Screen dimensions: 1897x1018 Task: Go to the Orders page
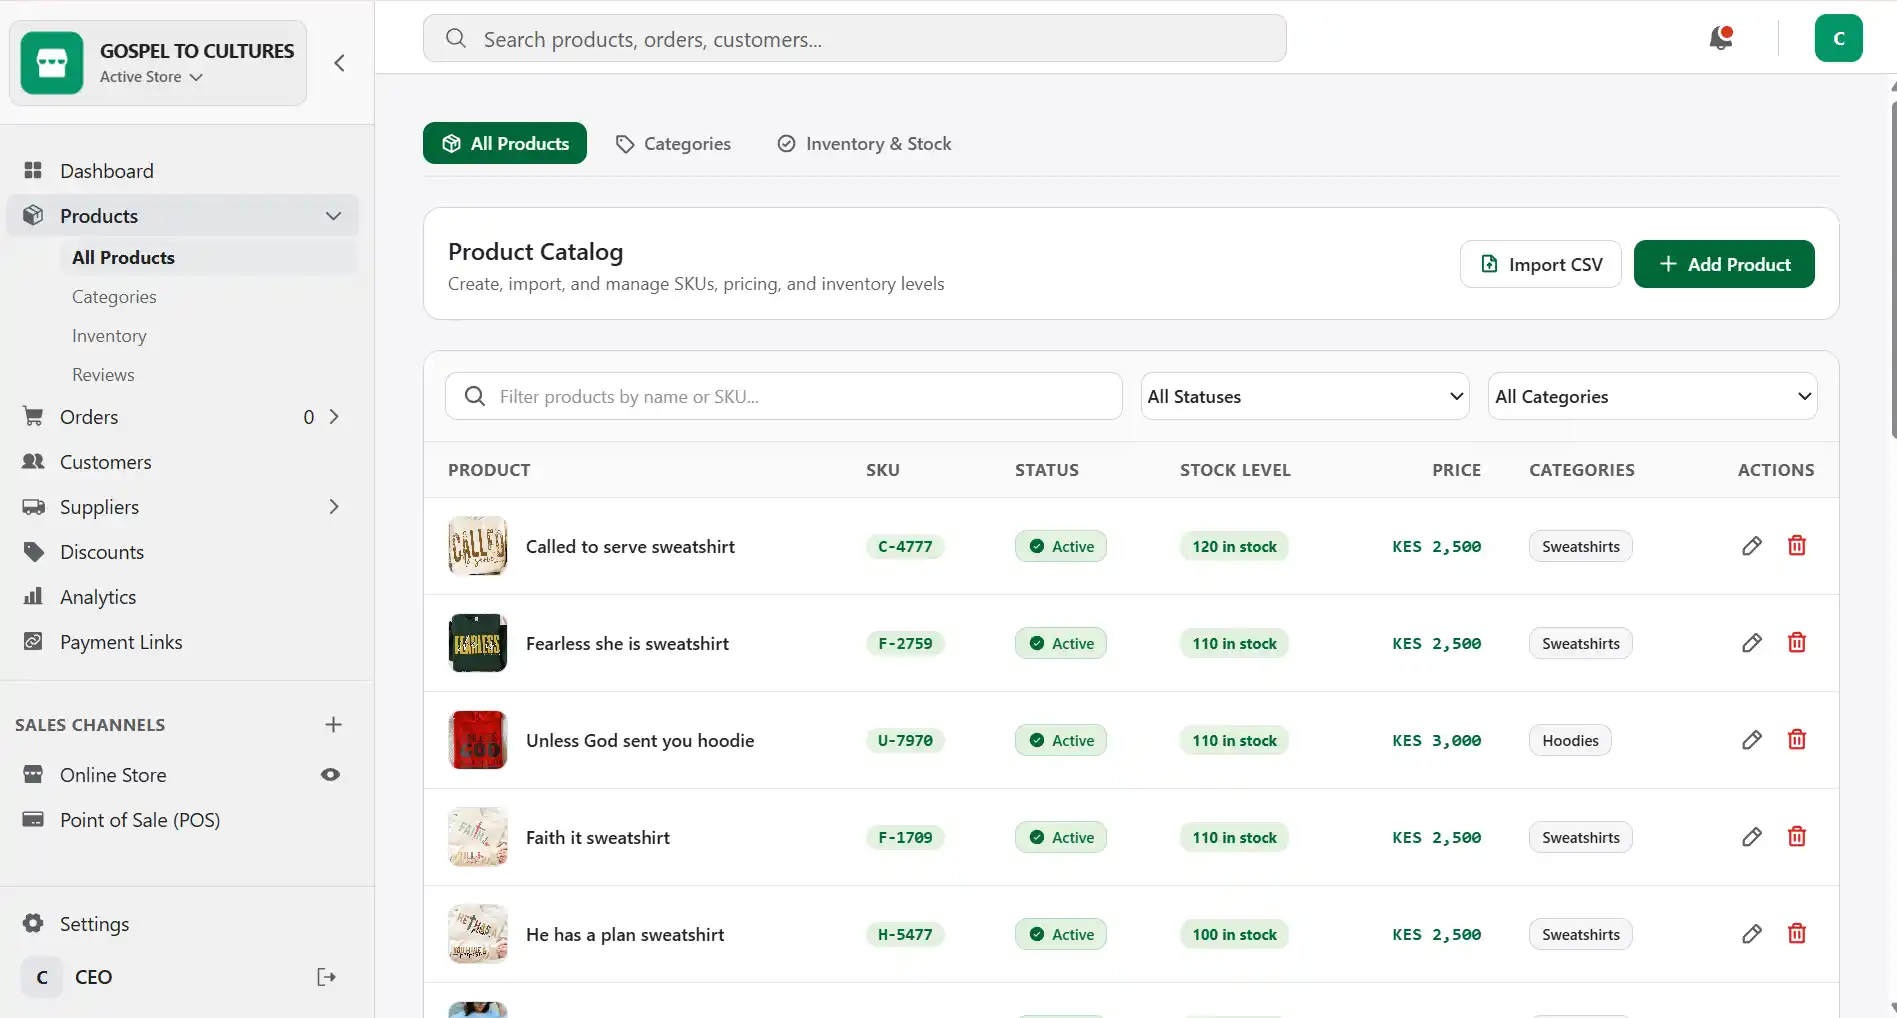point(89,417)
